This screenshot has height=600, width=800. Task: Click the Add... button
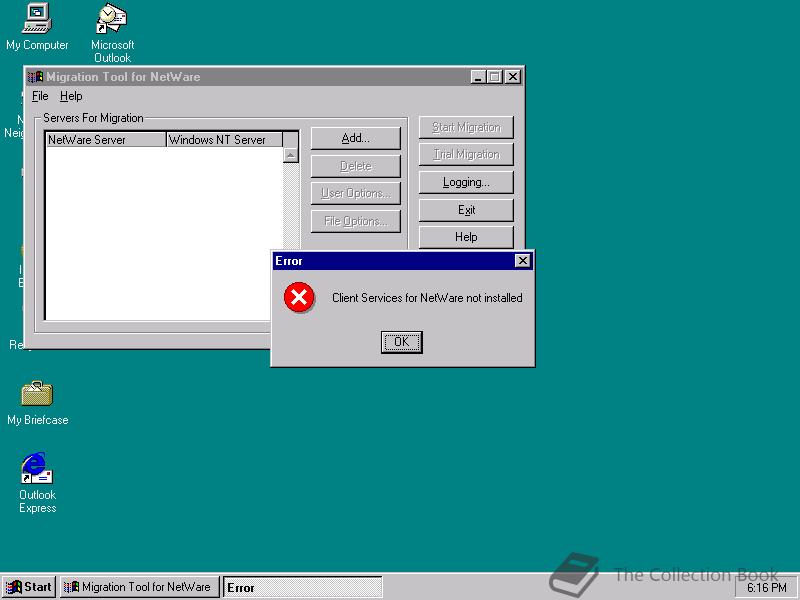pyautogui.click(x=356, y=138)
